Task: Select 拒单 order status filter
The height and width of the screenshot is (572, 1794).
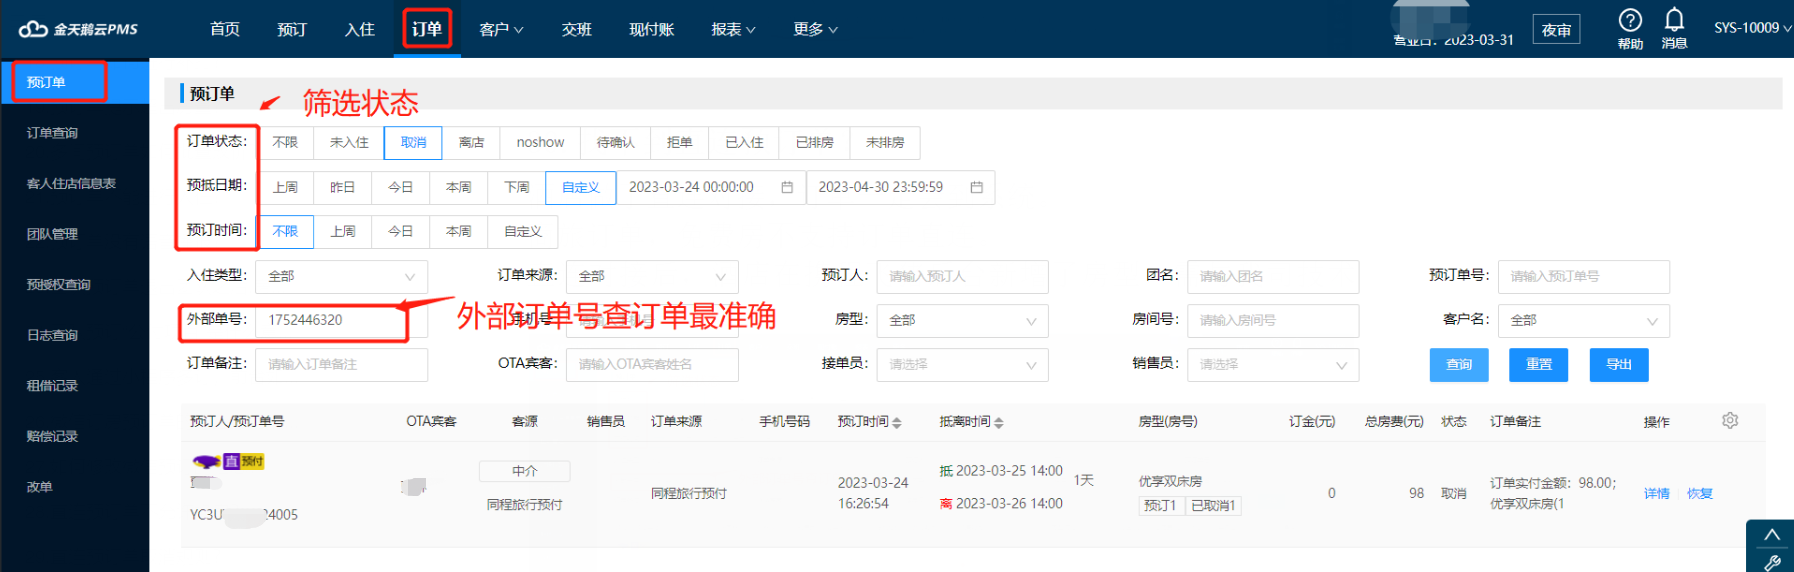Action: [x=679, y=143]
